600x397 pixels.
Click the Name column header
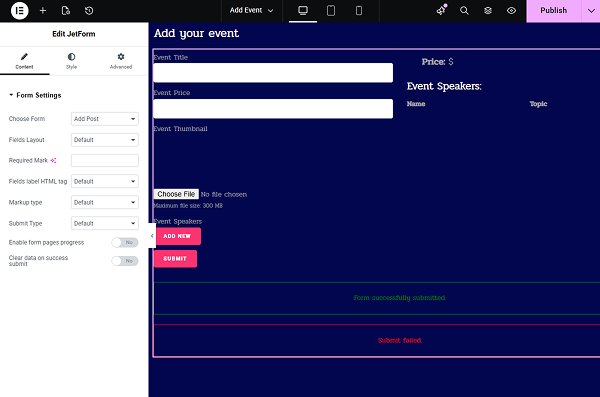tap(416, 104)
